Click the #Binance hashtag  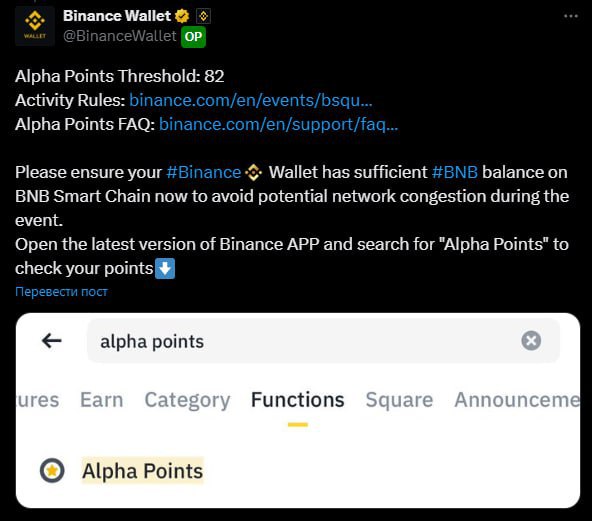click(204, 172)
